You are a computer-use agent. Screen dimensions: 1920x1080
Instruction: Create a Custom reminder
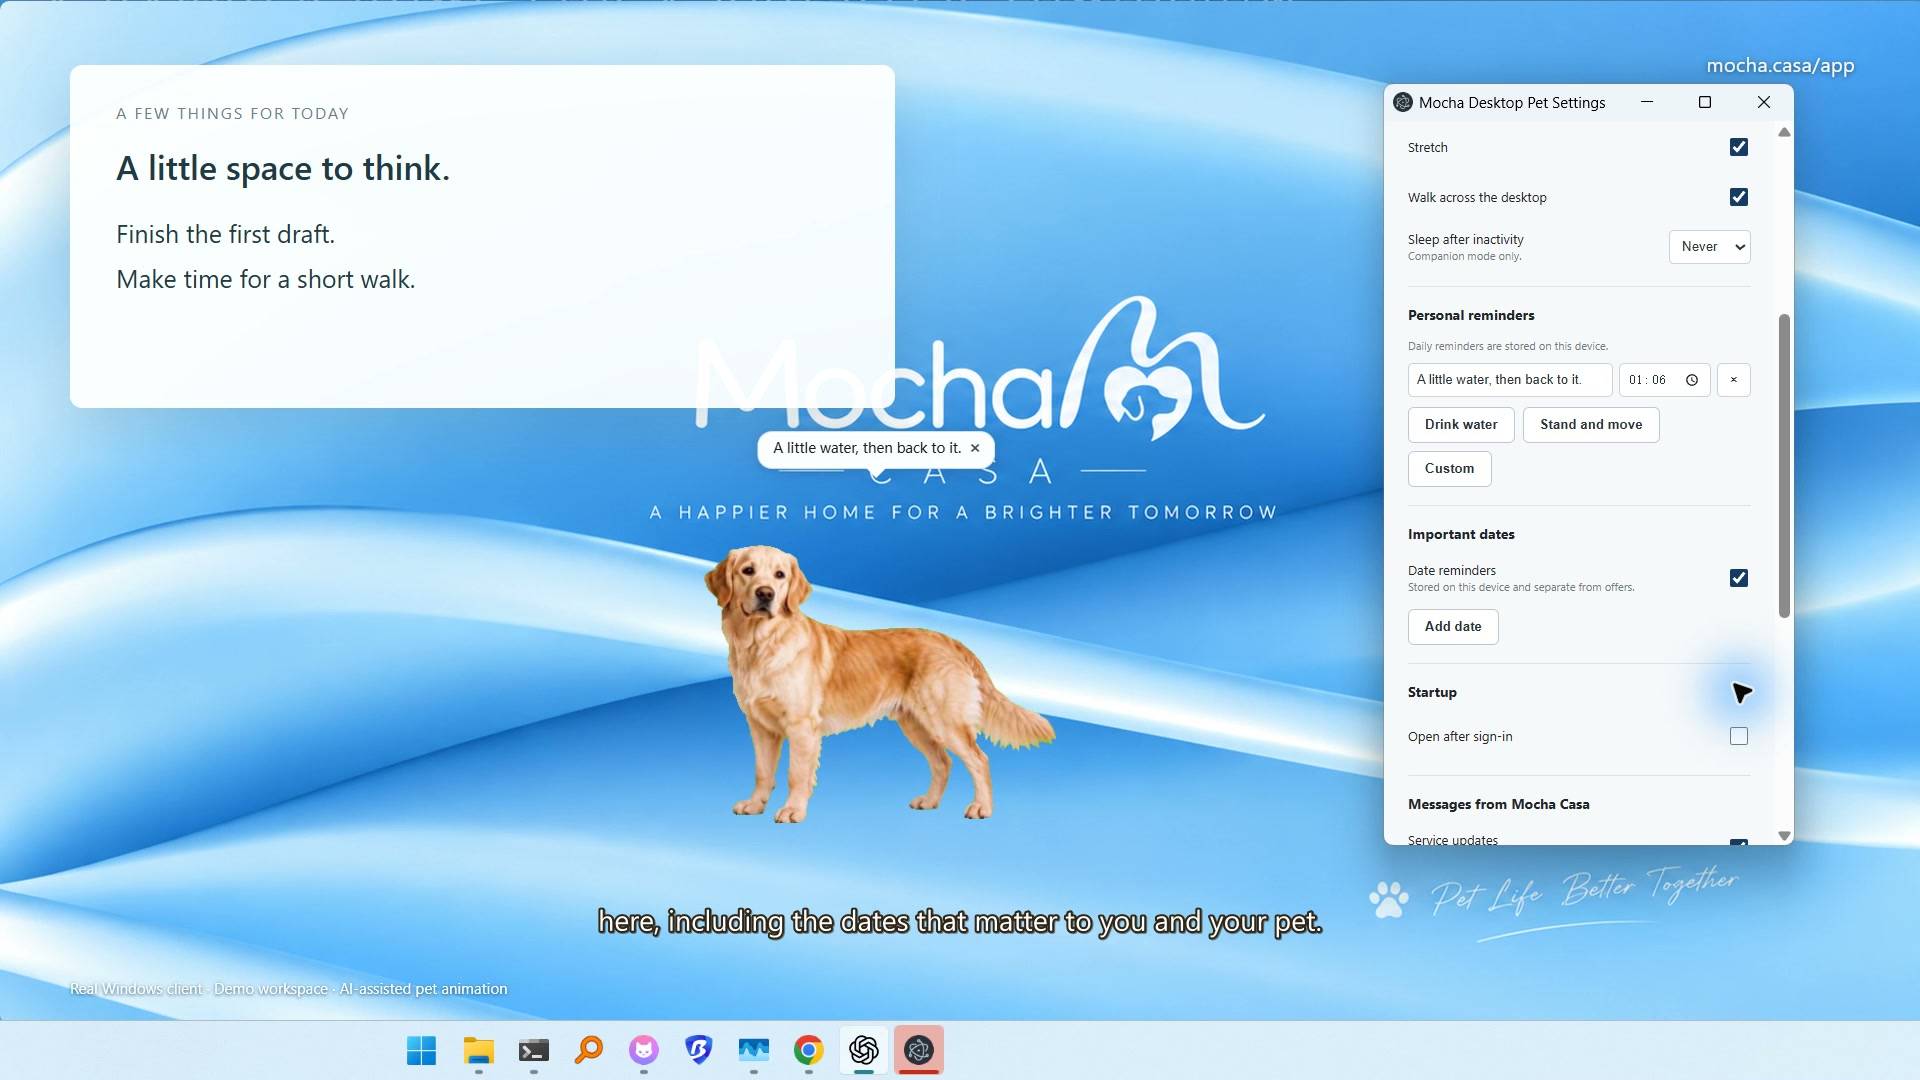(1449, 469)
